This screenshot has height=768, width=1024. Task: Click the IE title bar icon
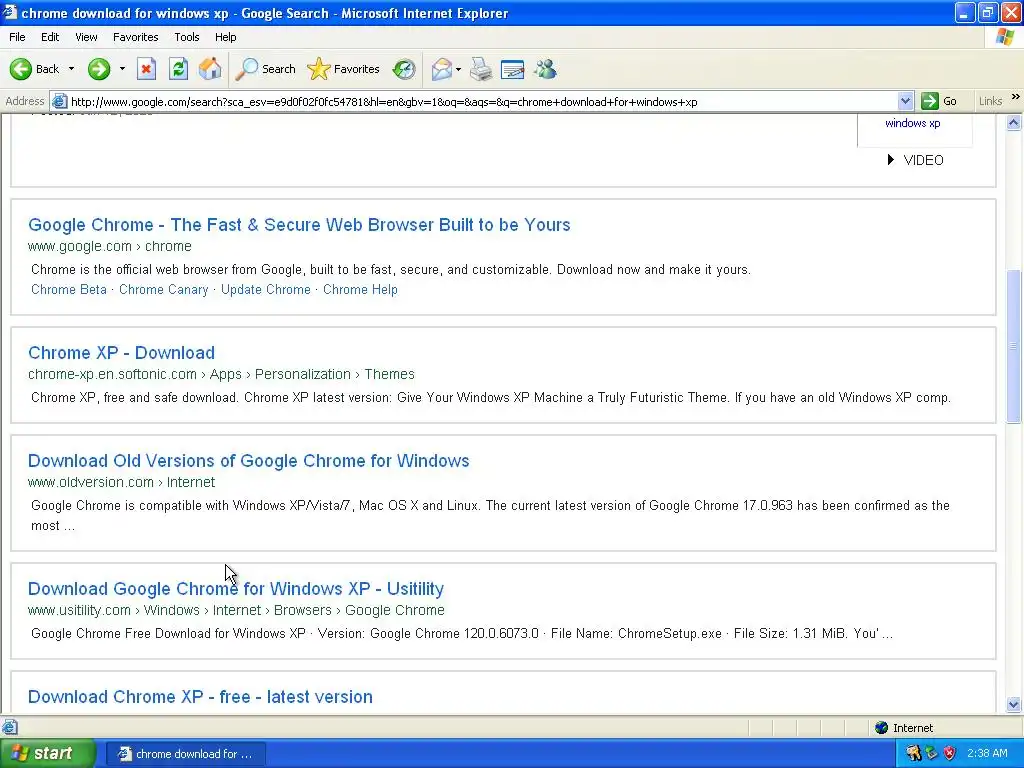coord(10,12)
